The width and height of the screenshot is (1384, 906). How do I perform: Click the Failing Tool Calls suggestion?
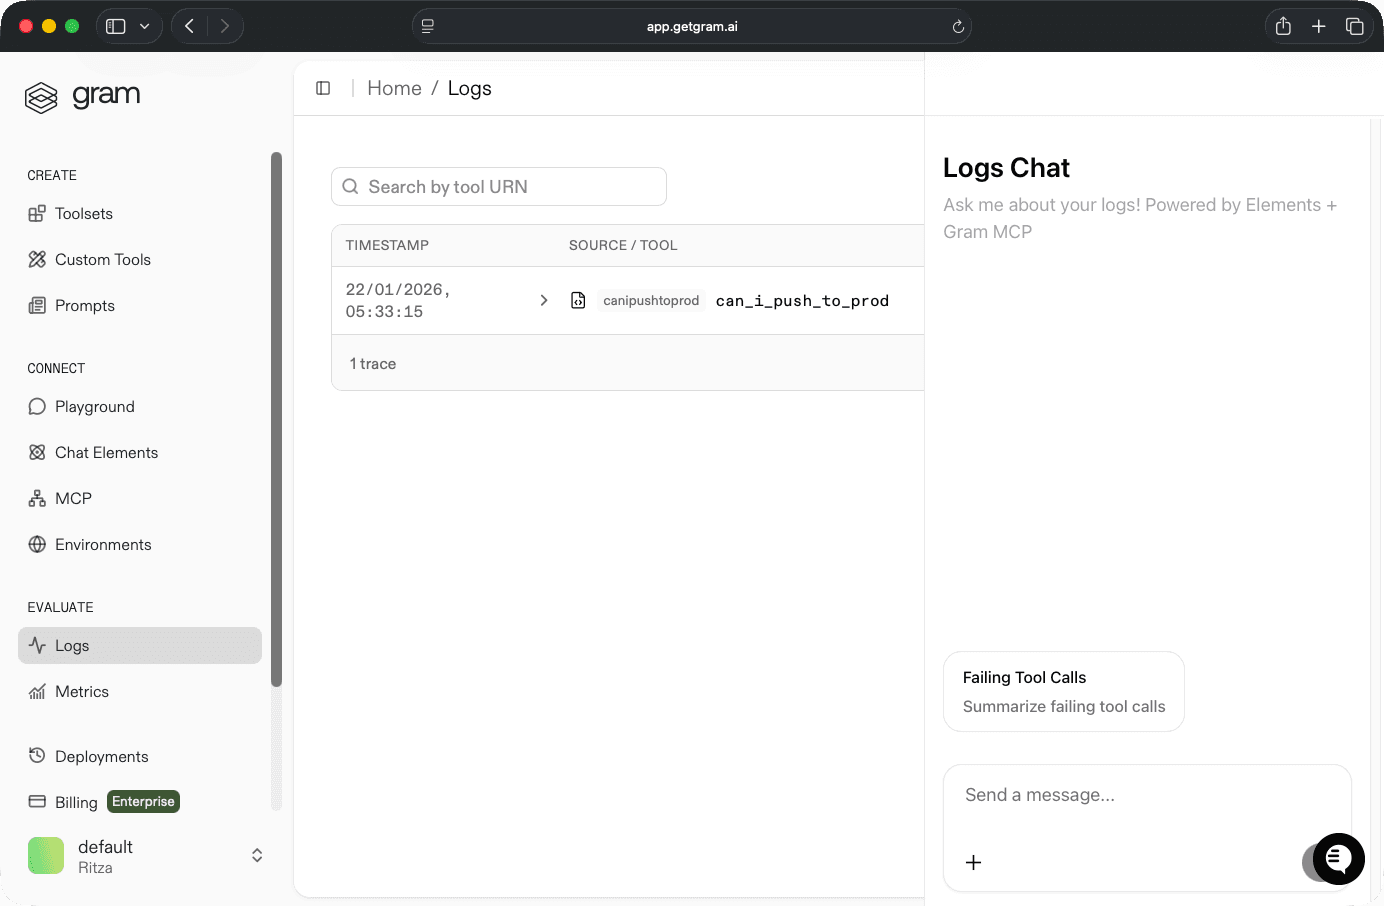click(1063, 691)
